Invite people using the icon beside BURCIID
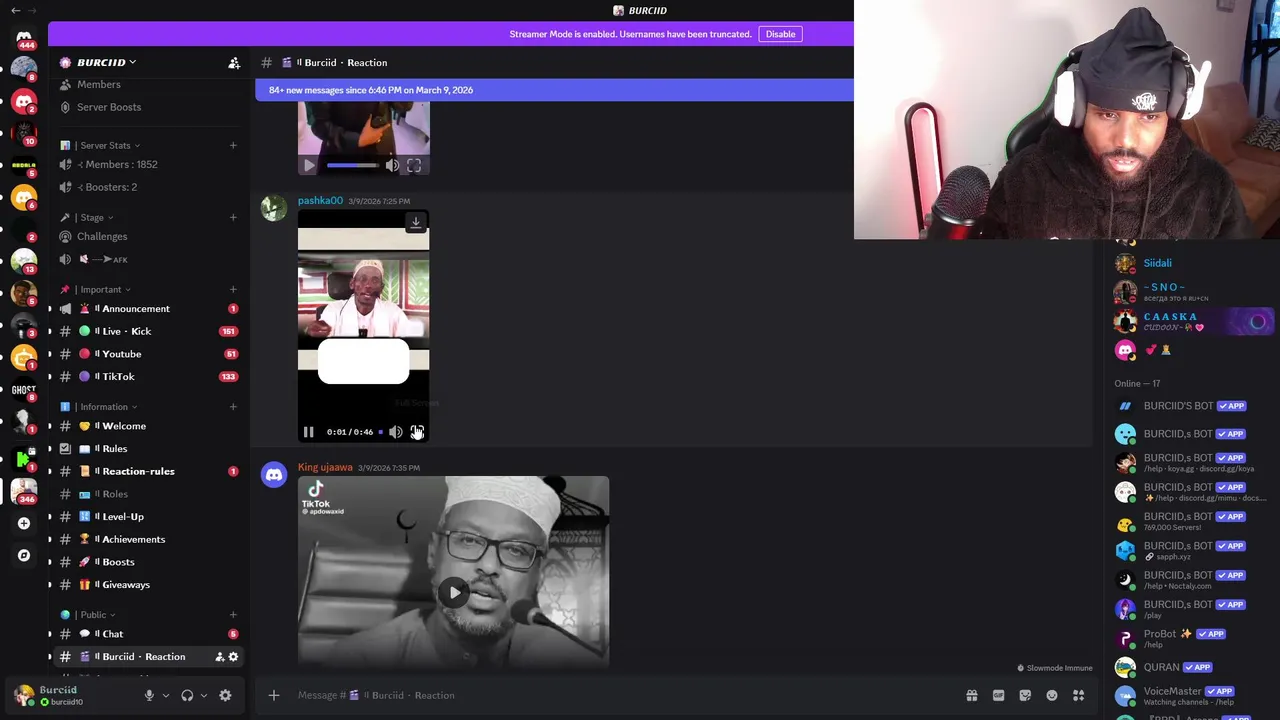This screenshot has height=720, width=1280. pyautogui.click(x=234, y=63)
